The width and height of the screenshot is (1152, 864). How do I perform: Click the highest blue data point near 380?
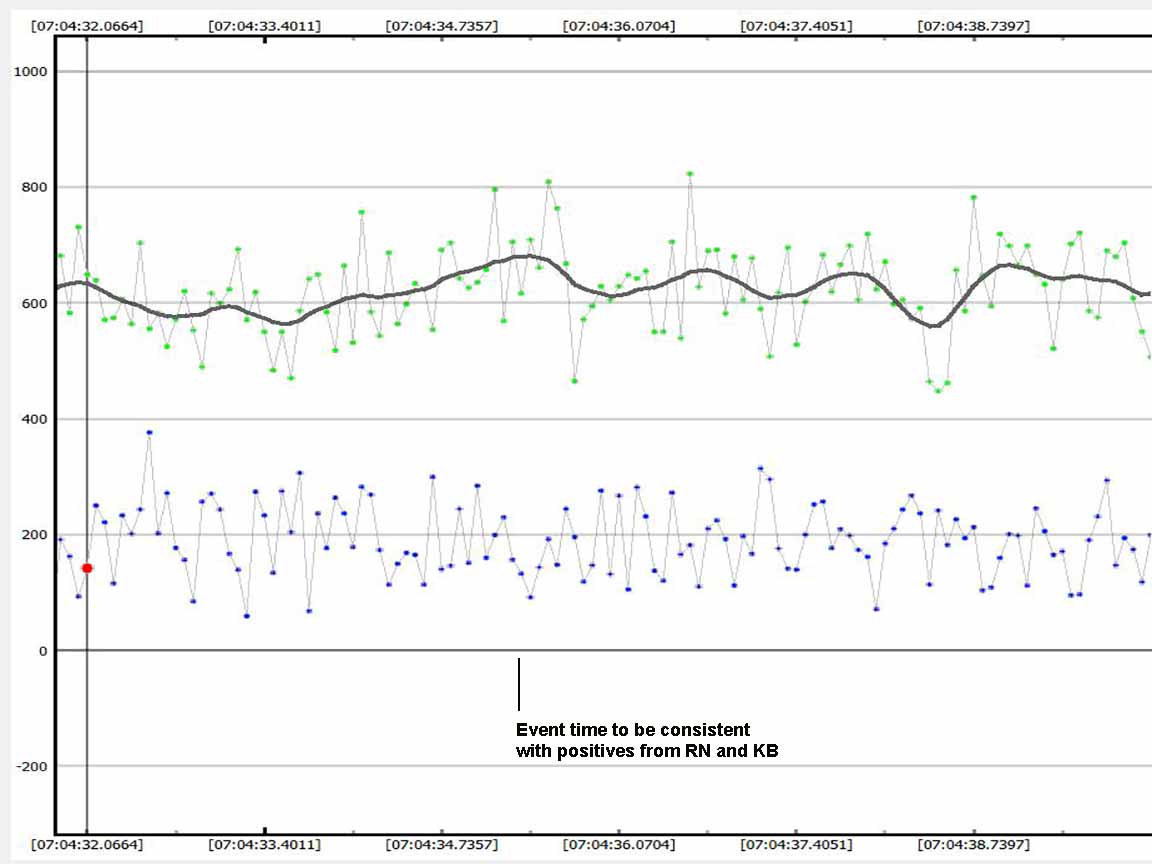[149, 432]
